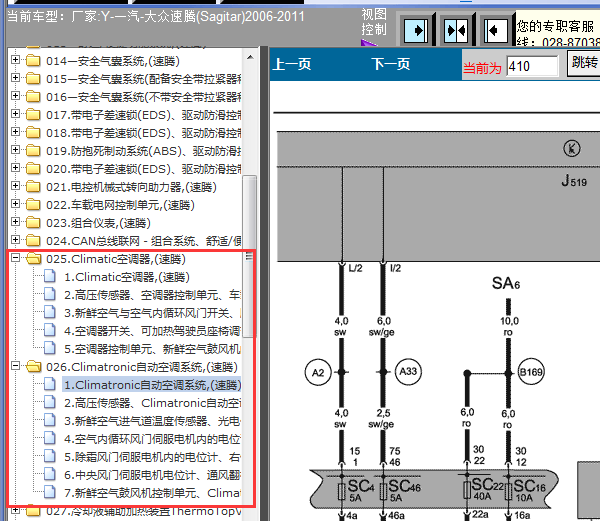Click the open folder icon of 026 Climatronic

(34, 366)
